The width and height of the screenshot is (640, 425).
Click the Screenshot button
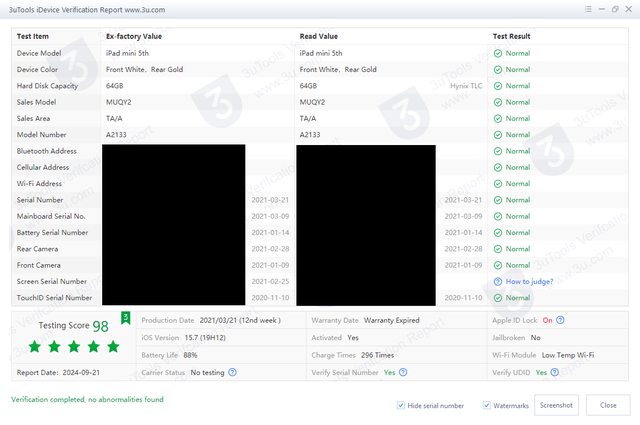click(x=556, y=405)
